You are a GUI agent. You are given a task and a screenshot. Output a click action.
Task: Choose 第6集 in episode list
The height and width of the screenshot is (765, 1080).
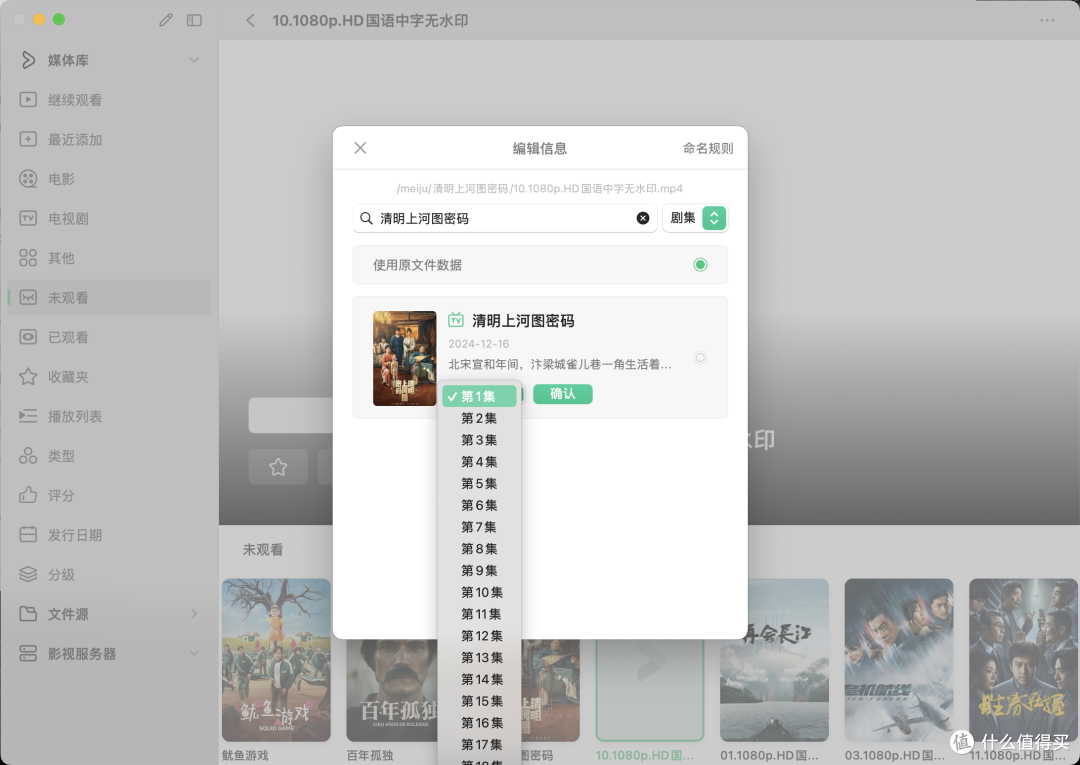click(x=479, y=505)
